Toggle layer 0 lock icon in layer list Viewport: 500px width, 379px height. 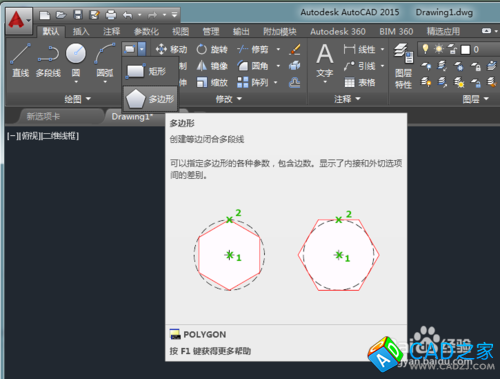click(452, 49)
